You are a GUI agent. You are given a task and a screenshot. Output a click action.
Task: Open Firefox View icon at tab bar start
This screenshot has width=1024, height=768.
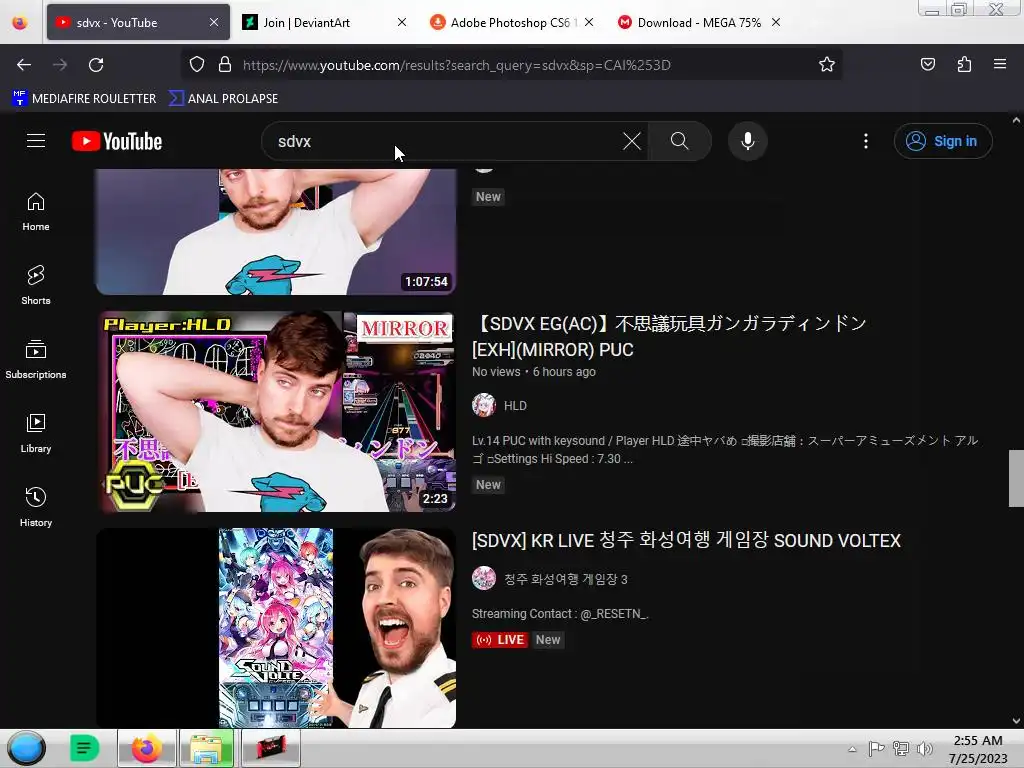(x=20, y=22)
